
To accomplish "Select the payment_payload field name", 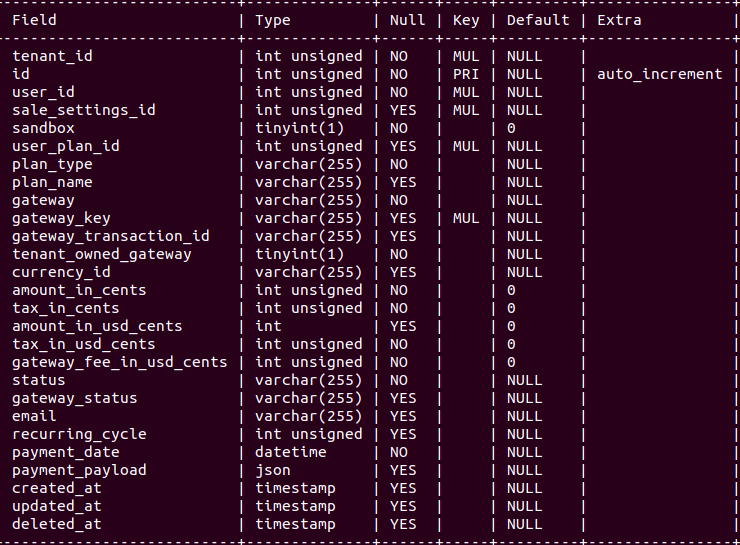I will tap(79, 470).
